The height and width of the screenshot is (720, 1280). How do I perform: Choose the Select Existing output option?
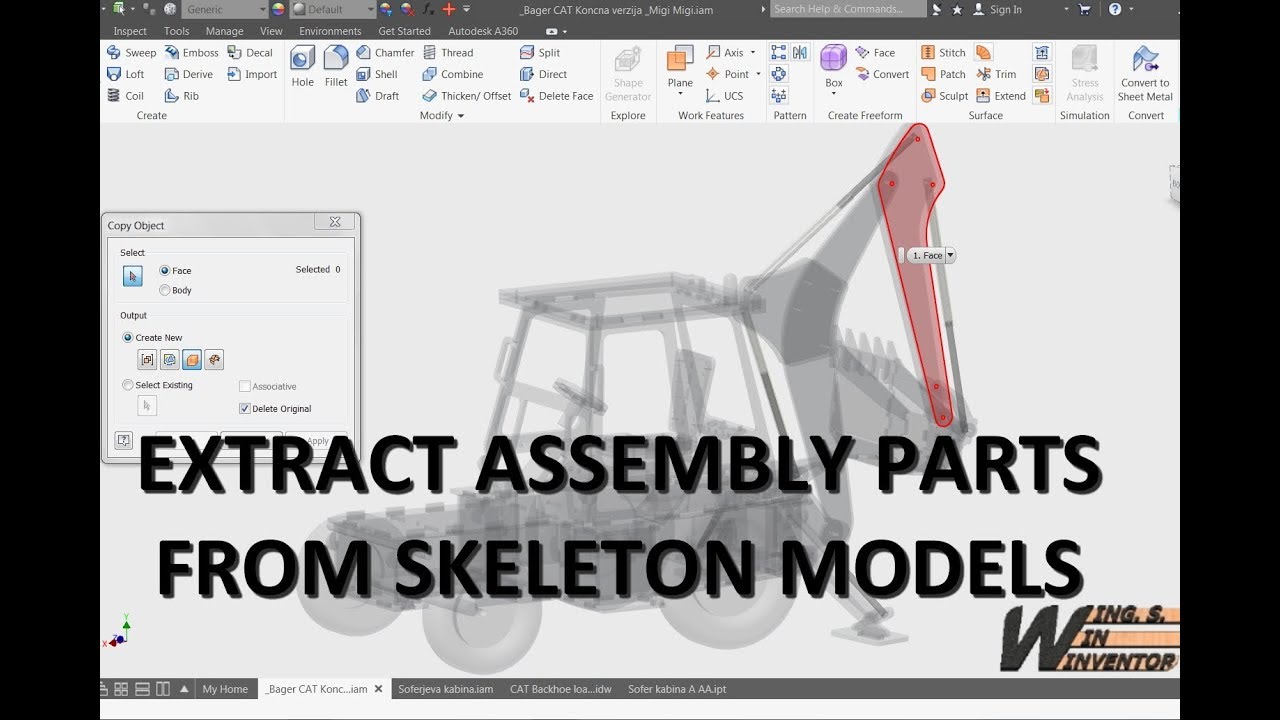click(158, 385)
